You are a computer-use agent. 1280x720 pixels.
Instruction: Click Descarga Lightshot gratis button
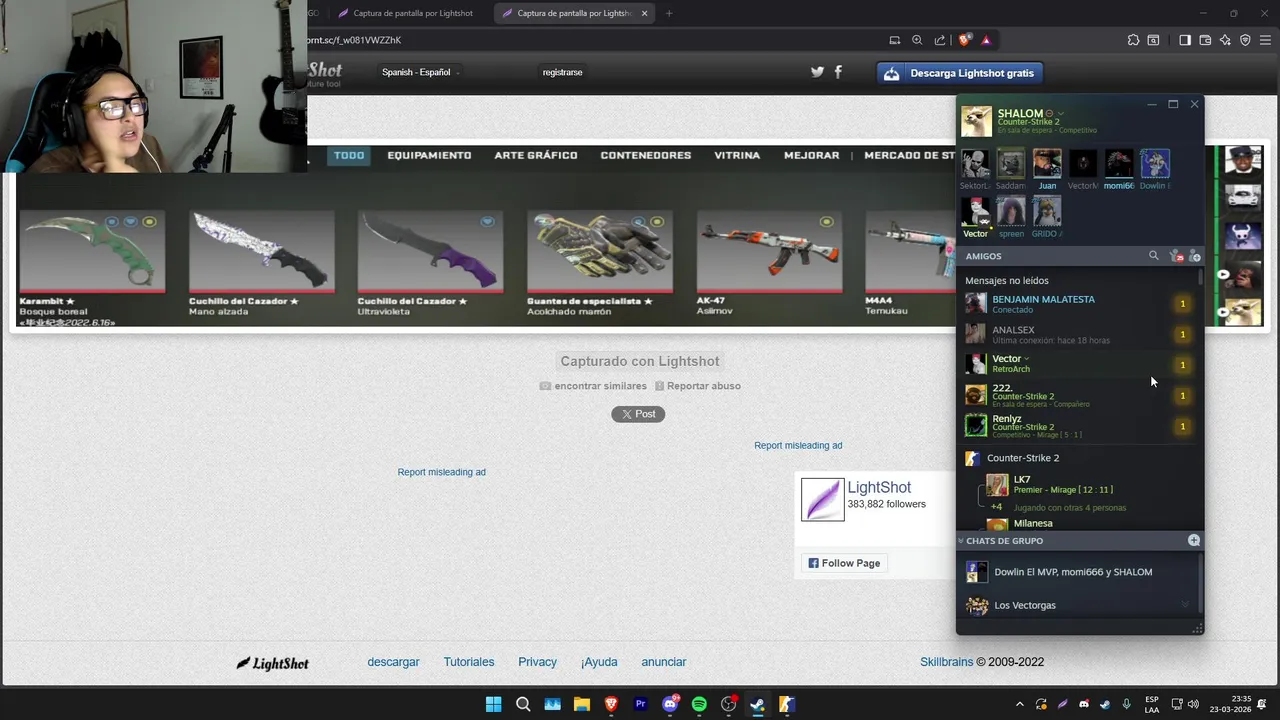(x=960, y=73)
